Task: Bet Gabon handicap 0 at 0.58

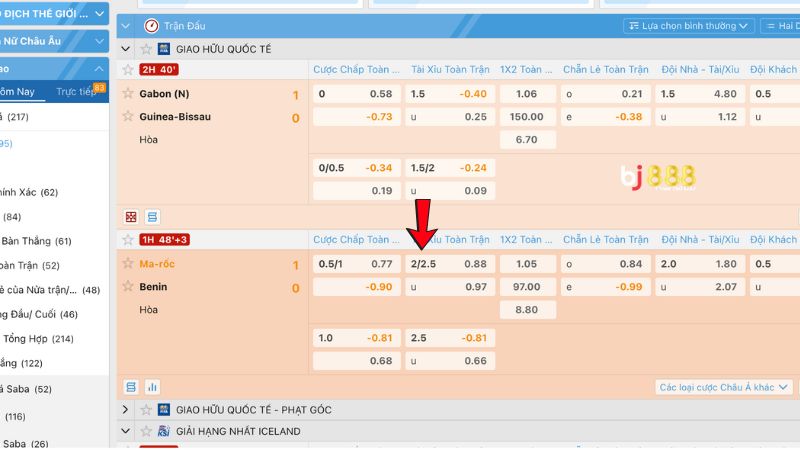Action: click(x=357, y=94)
